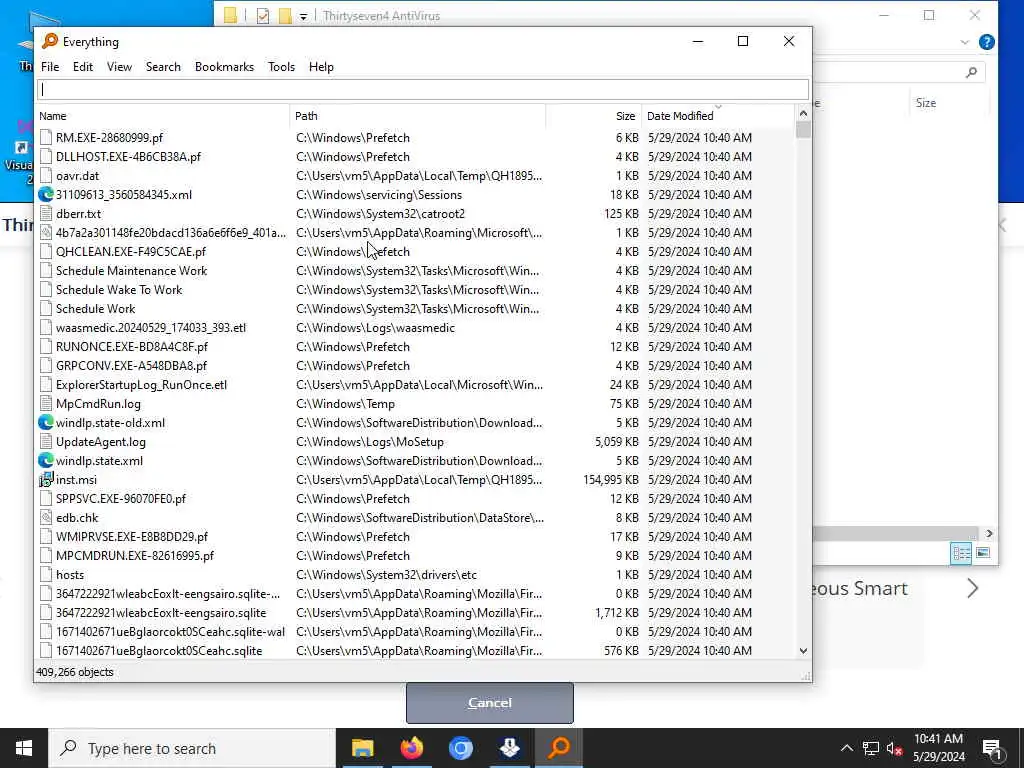This screenshot has height=768, width=1024.
Task: Select MPCMDRUN.EXE-82616995.pf file
Action: tap(135, 555)
